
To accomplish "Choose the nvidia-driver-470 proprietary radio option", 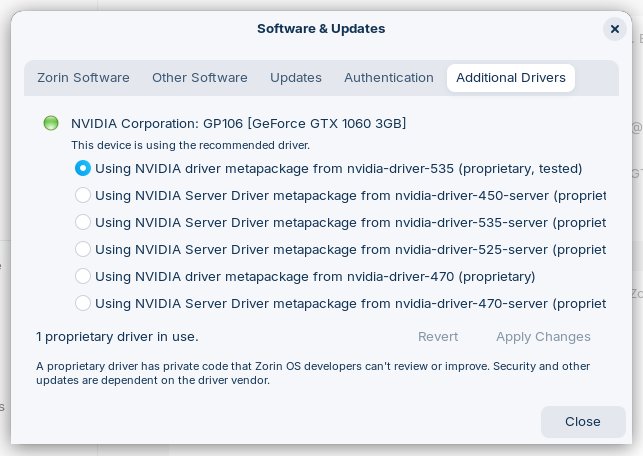I will pos(83,276).
